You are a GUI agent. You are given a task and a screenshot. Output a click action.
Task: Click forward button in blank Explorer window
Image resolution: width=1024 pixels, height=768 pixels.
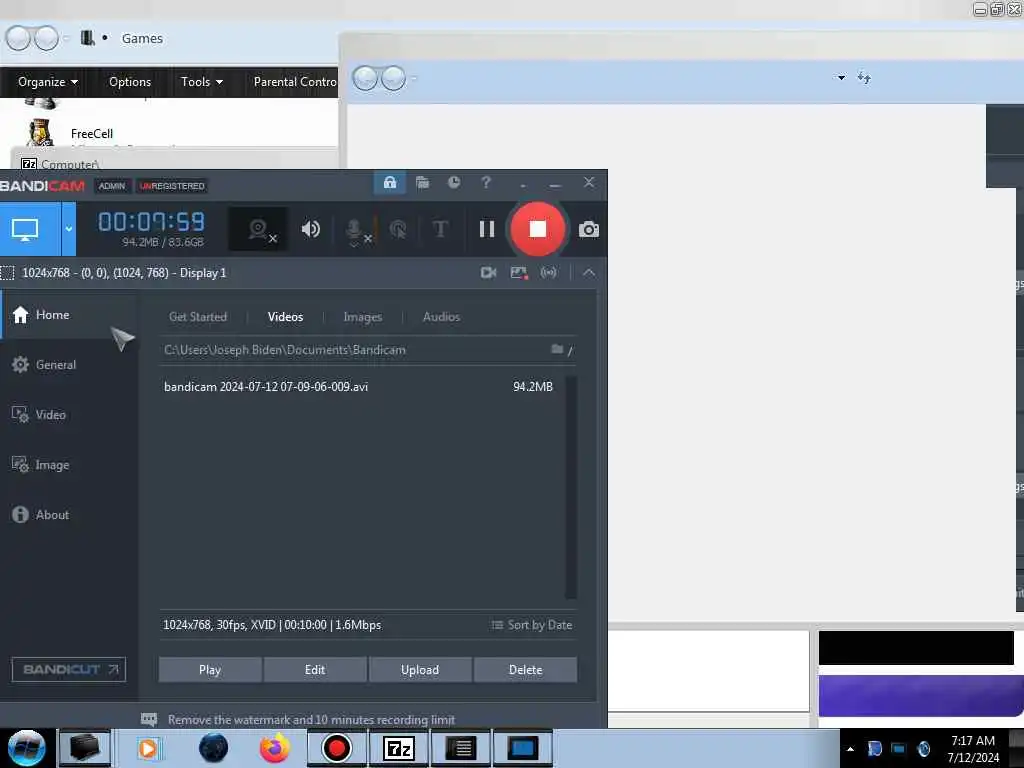coord(393,78)
